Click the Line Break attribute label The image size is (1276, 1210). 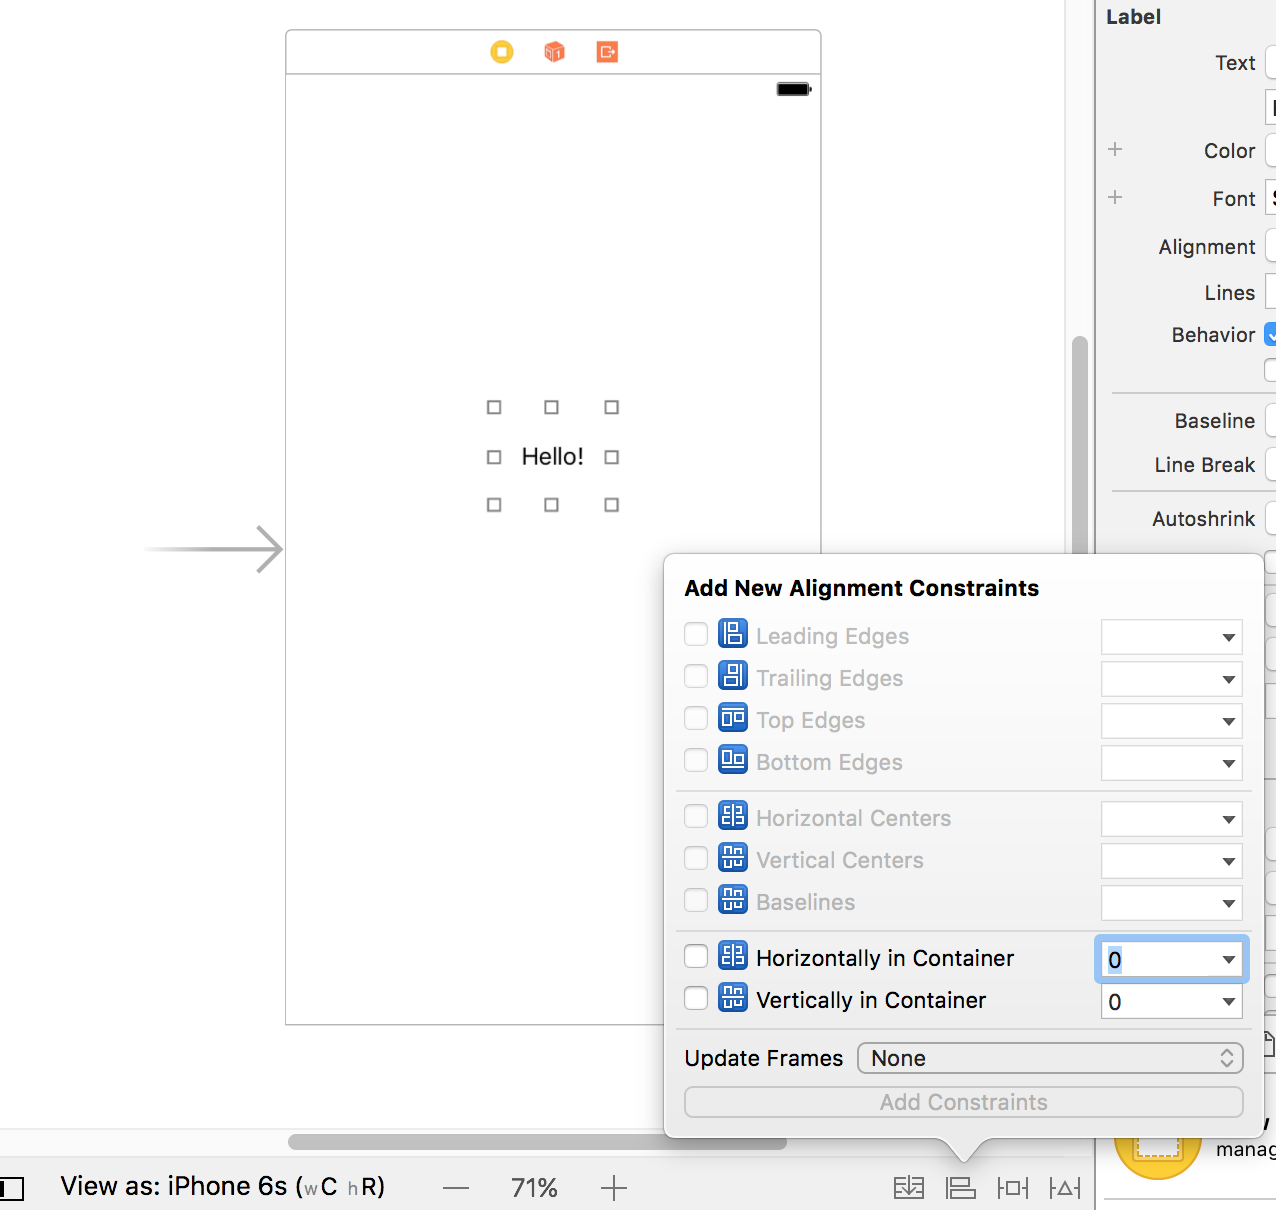(1204, 465)
